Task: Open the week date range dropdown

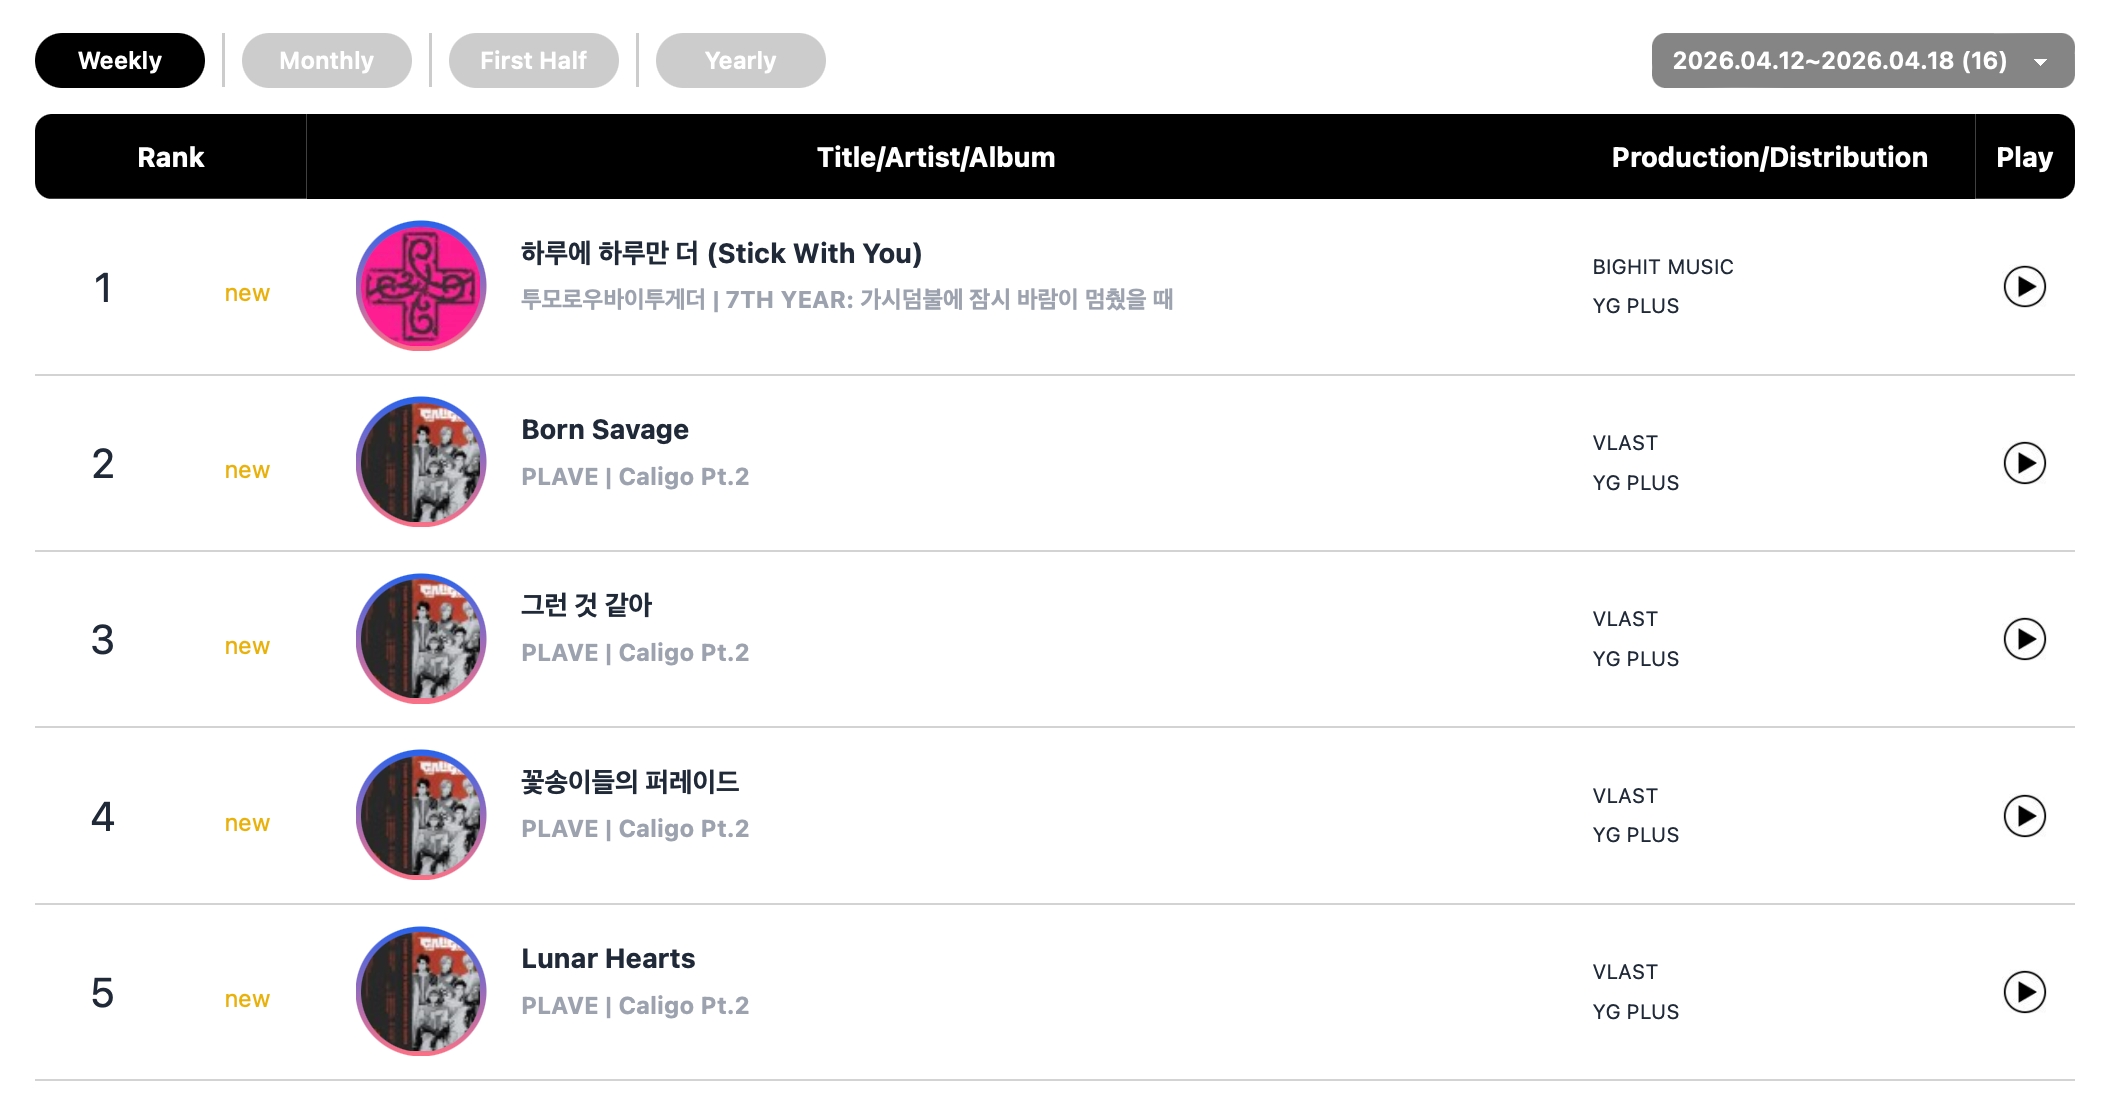Action: tap(1862, 61)
